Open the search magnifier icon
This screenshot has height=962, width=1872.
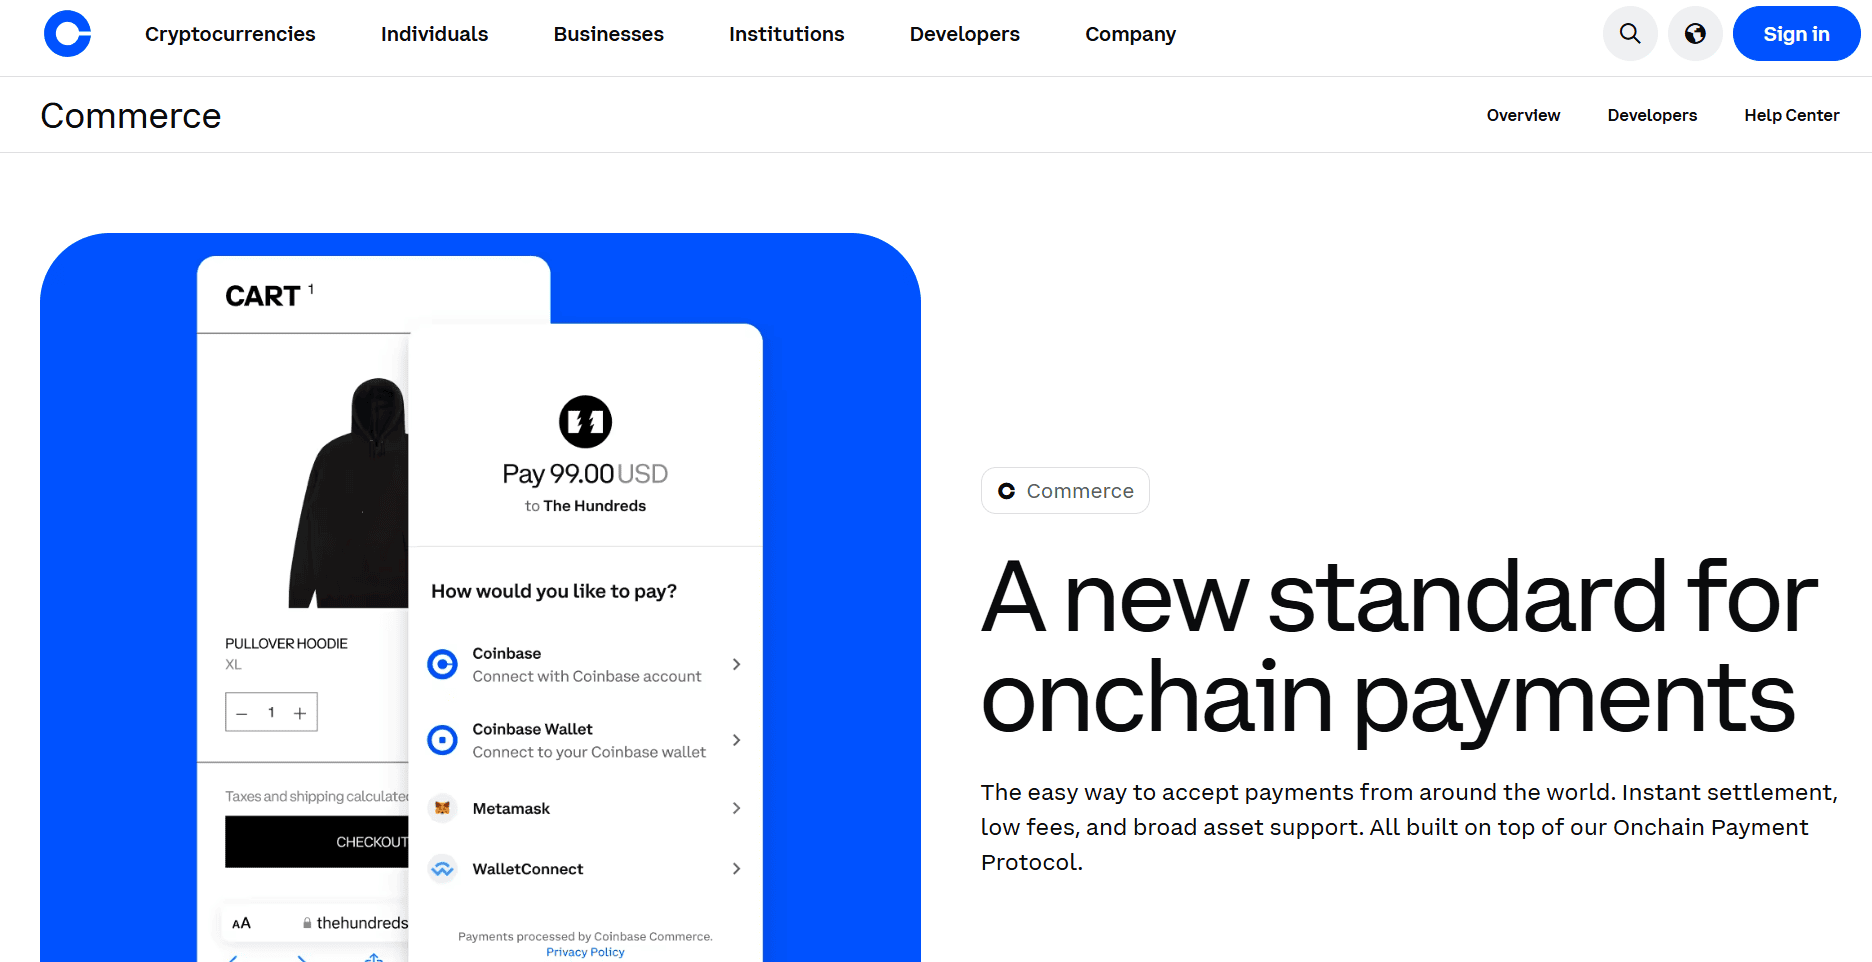click(1630, 34)
